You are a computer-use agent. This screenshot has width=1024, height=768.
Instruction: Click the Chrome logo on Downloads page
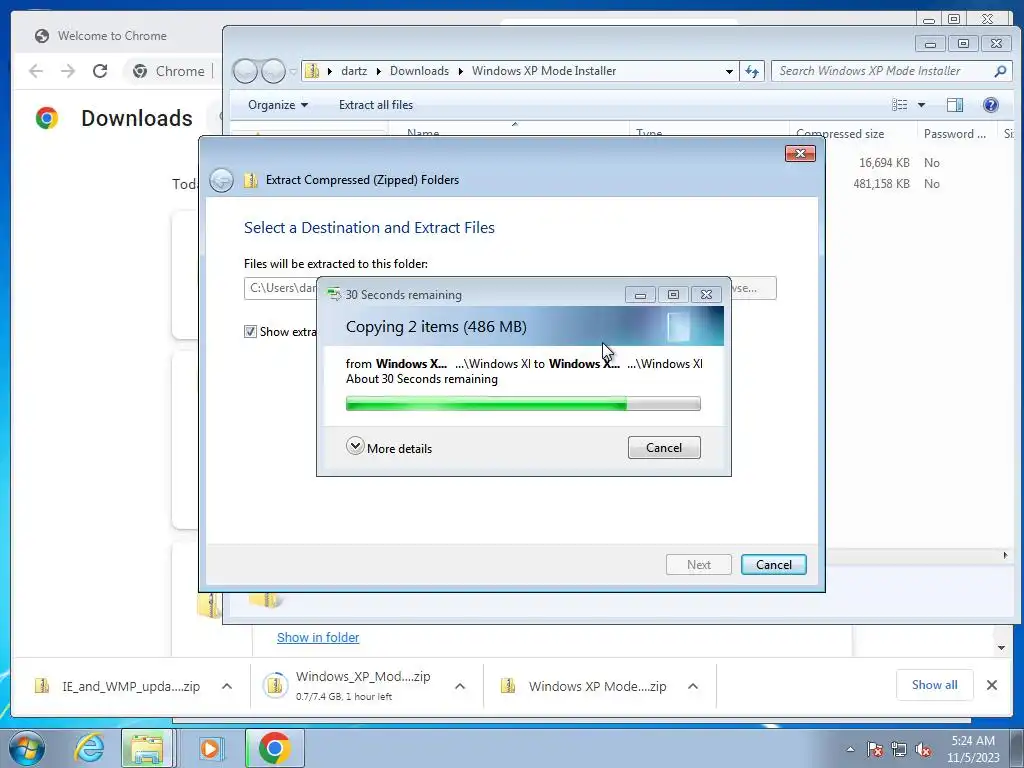[x=47, y=118]
